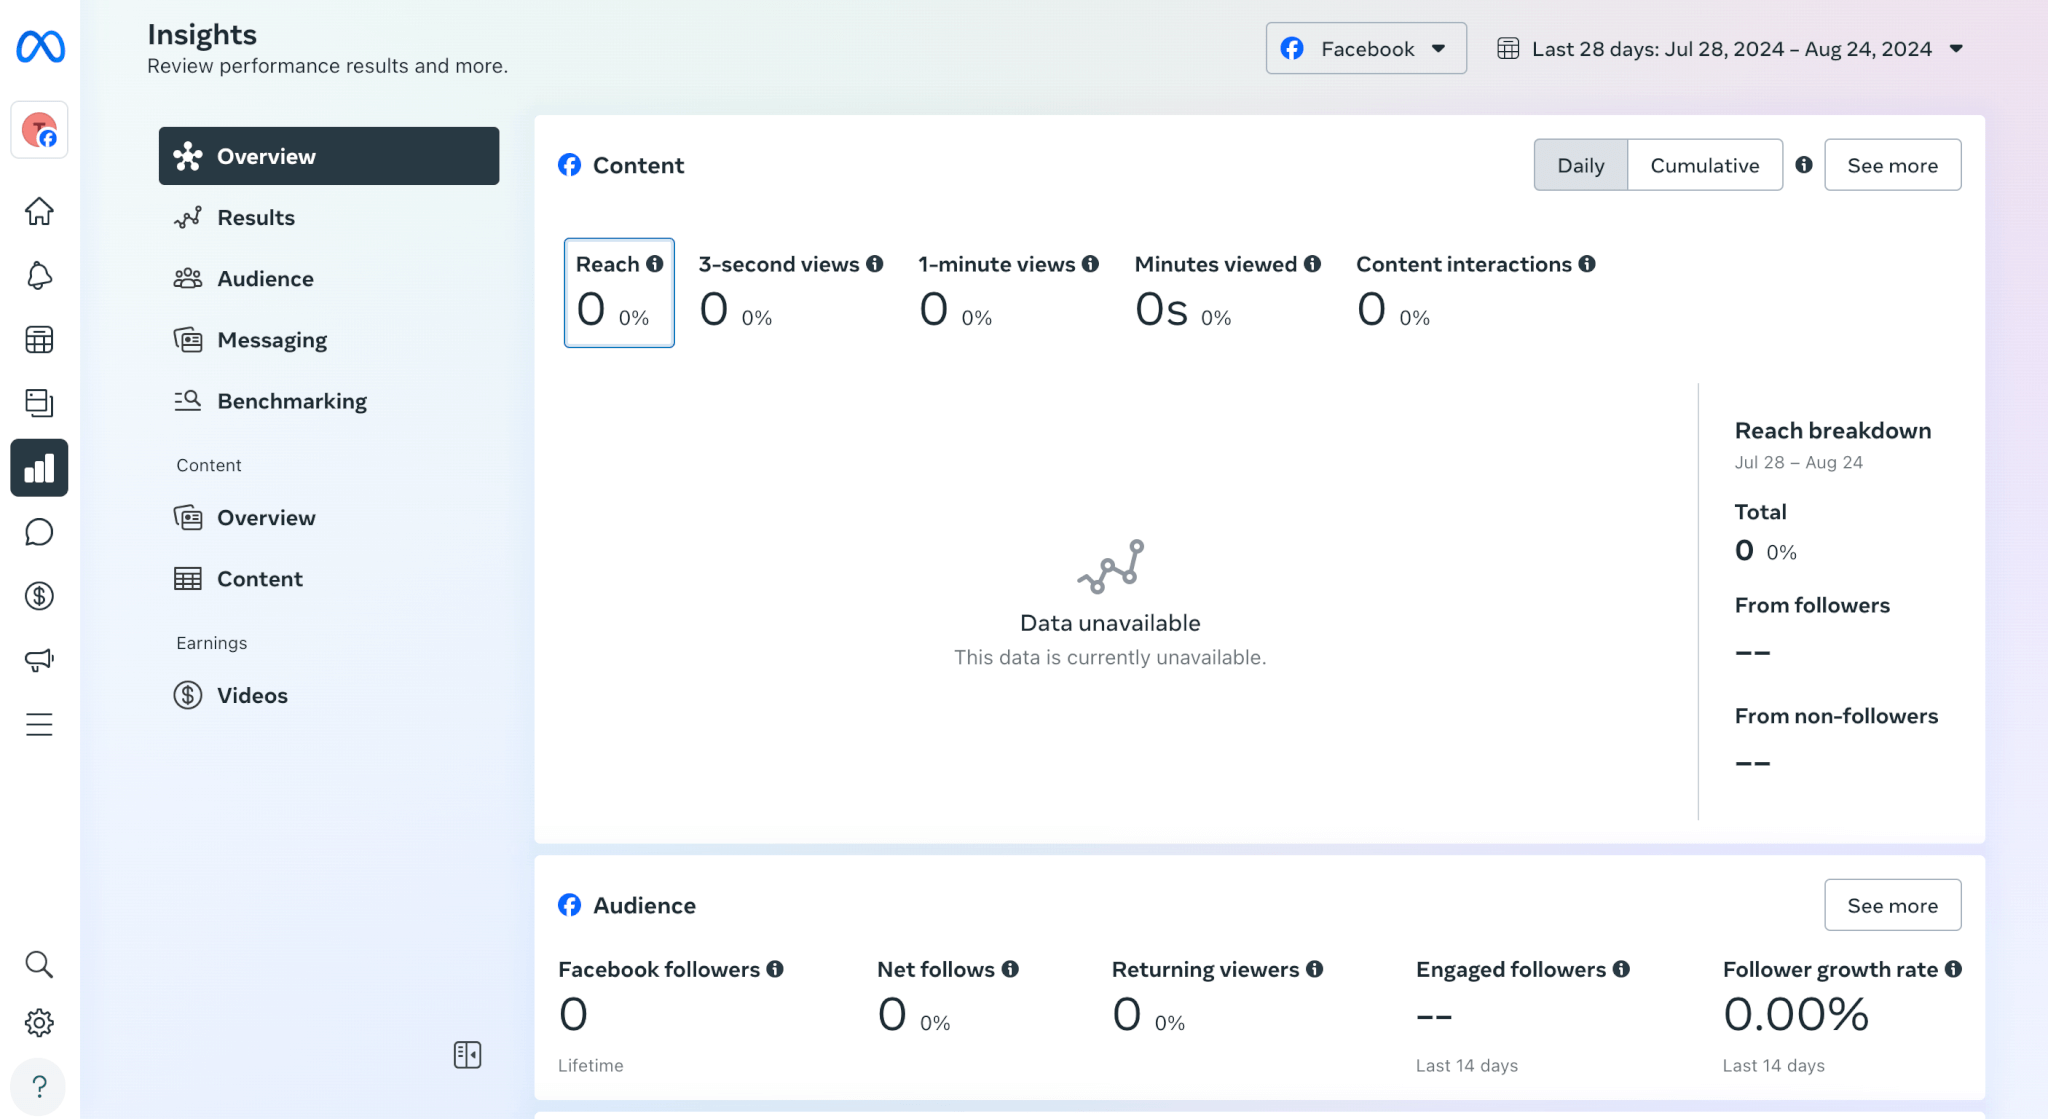Viewport: 2048px width, 1119px height.
Task: Open Monetization with the dollar icon
Action: coord(39,596)
